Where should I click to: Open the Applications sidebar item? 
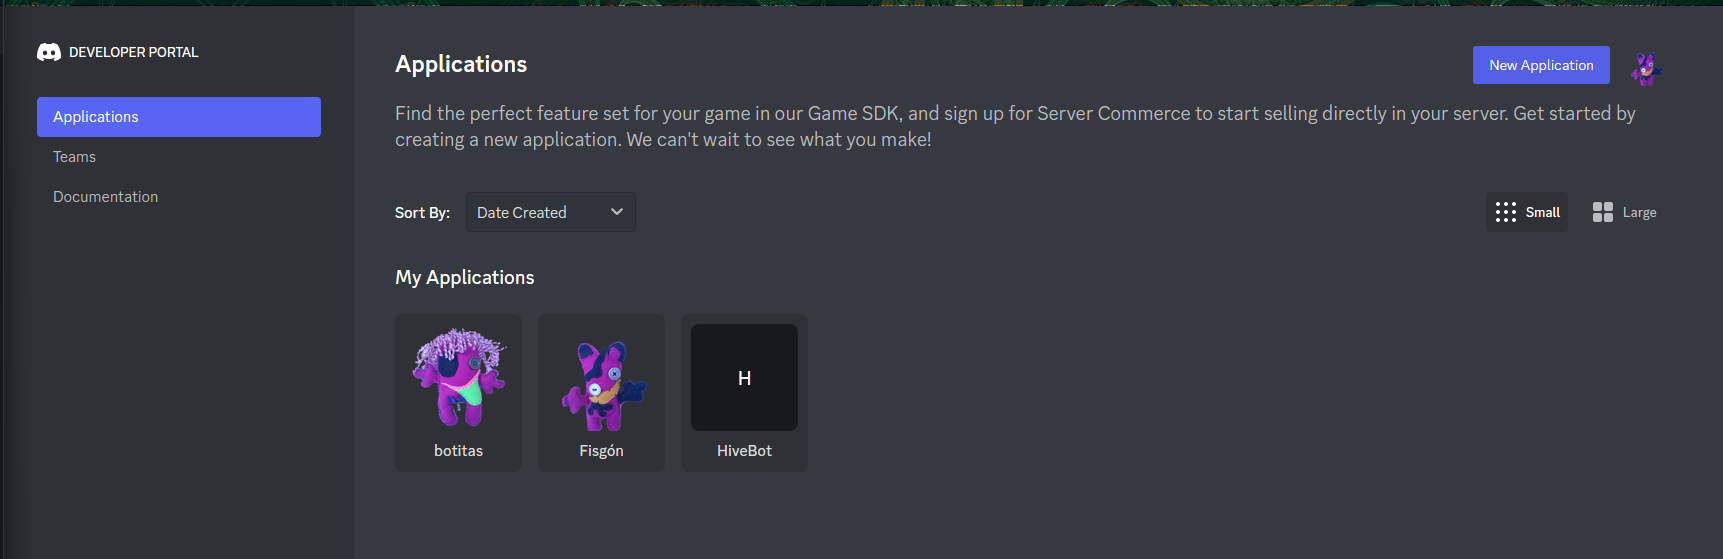tap(179, 117)
